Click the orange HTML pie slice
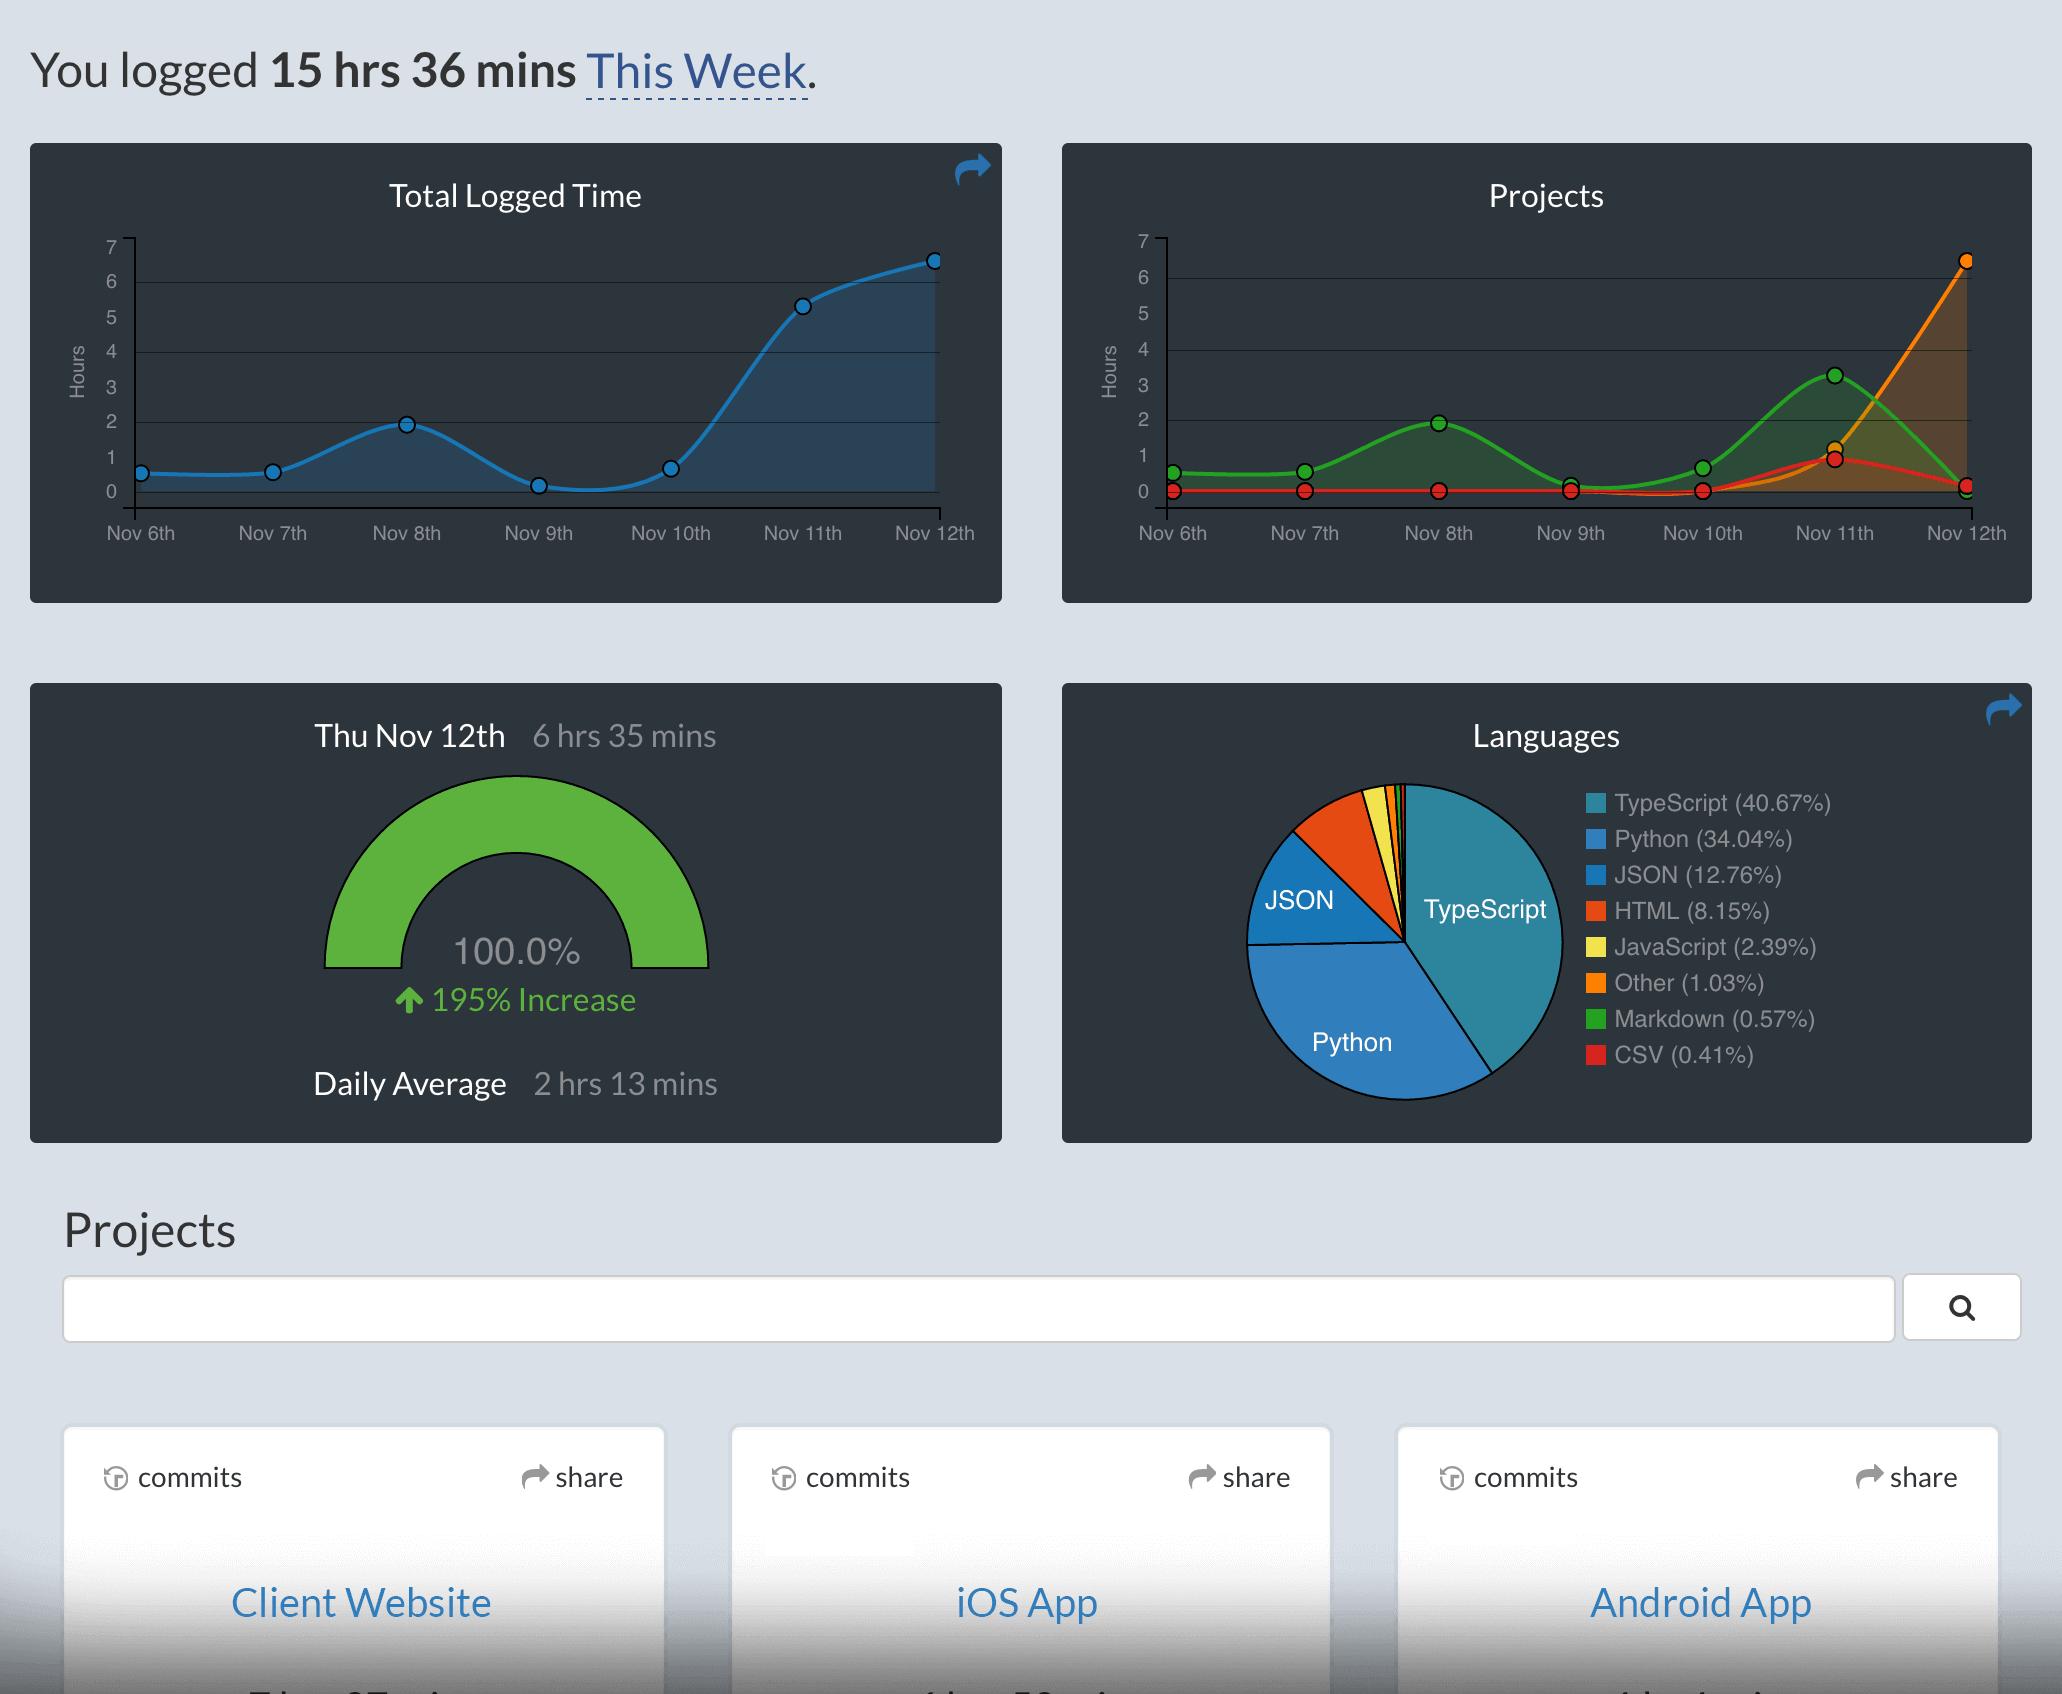This screenshot has width=2062, height=1694. click(1350, 837)
